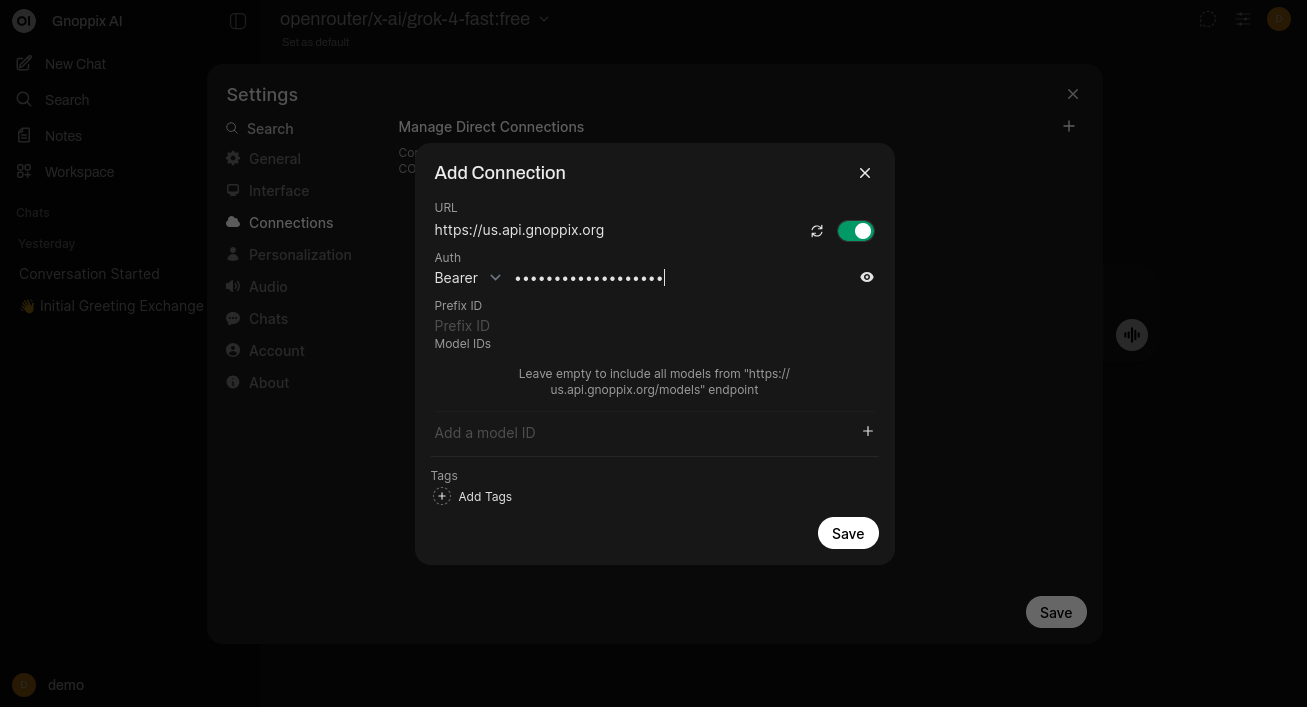Click the verify connection refresh icon
This screenshot has height=707, width=1307.
click(x=817, y=231)
